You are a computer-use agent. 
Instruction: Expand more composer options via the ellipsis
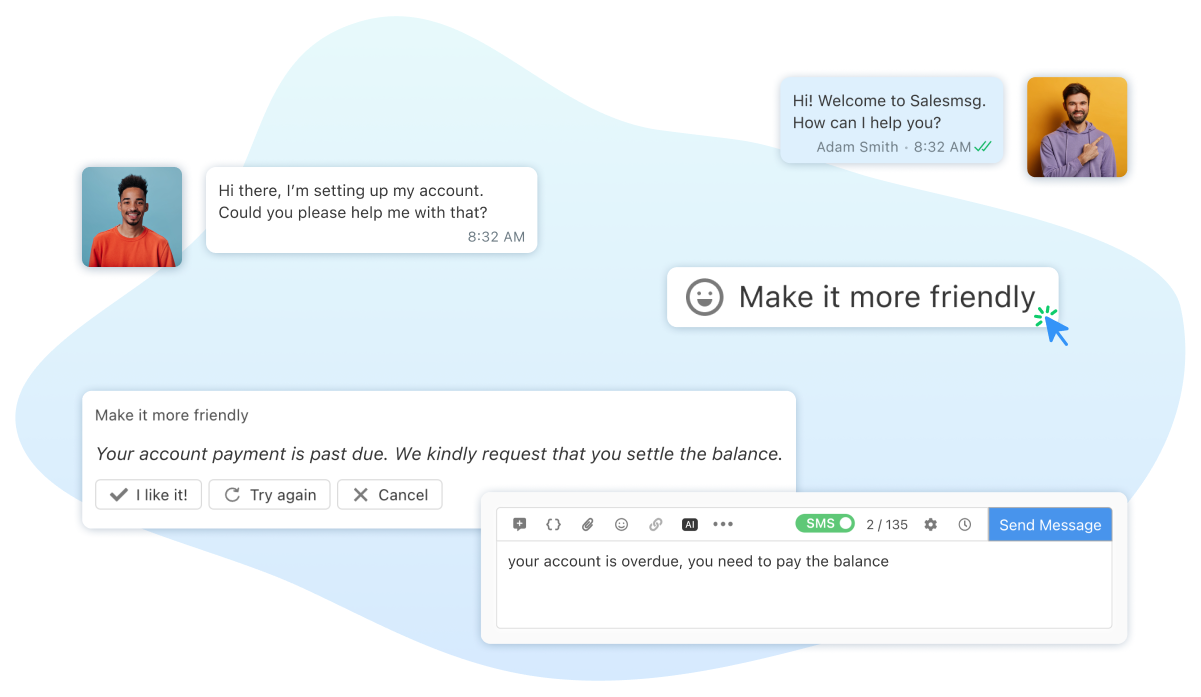(722, 524)
